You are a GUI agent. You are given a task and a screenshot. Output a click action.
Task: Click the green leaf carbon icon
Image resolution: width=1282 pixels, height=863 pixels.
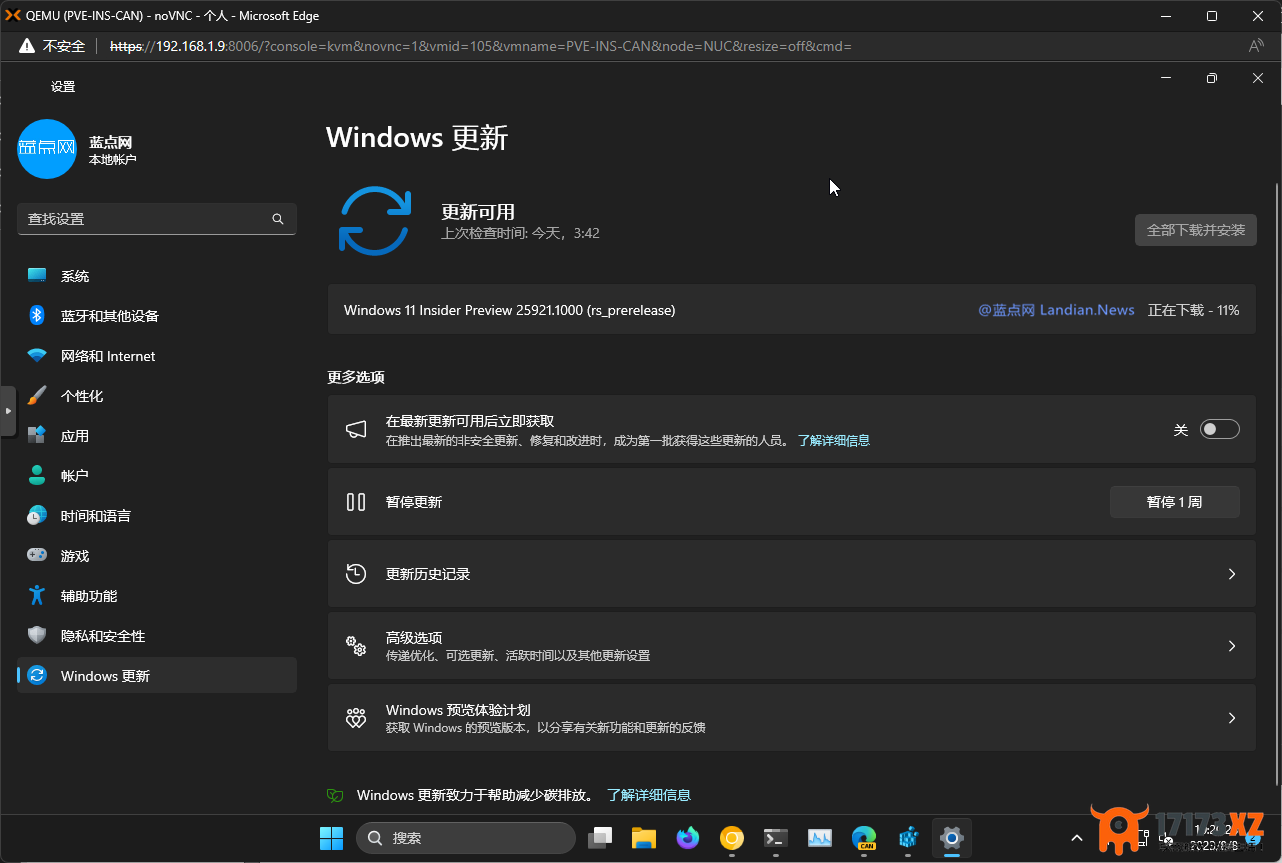336,796
